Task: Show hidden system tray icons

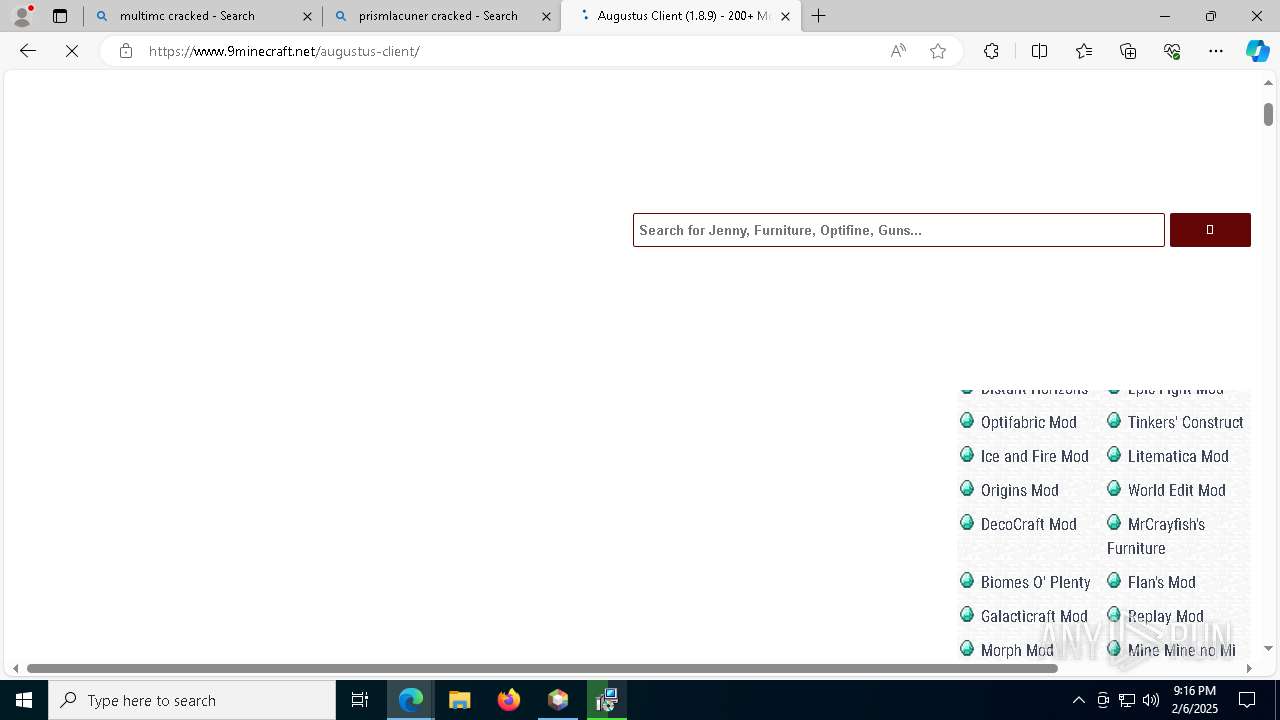Action: (x=1078, y=700)
